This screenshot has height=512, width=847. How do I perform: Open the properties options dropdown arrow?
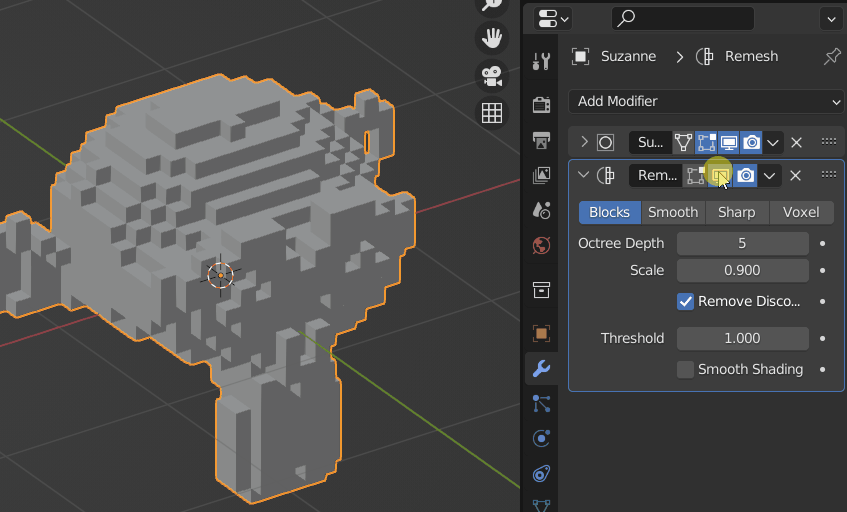pyautogui.click(x=831, y=19)
